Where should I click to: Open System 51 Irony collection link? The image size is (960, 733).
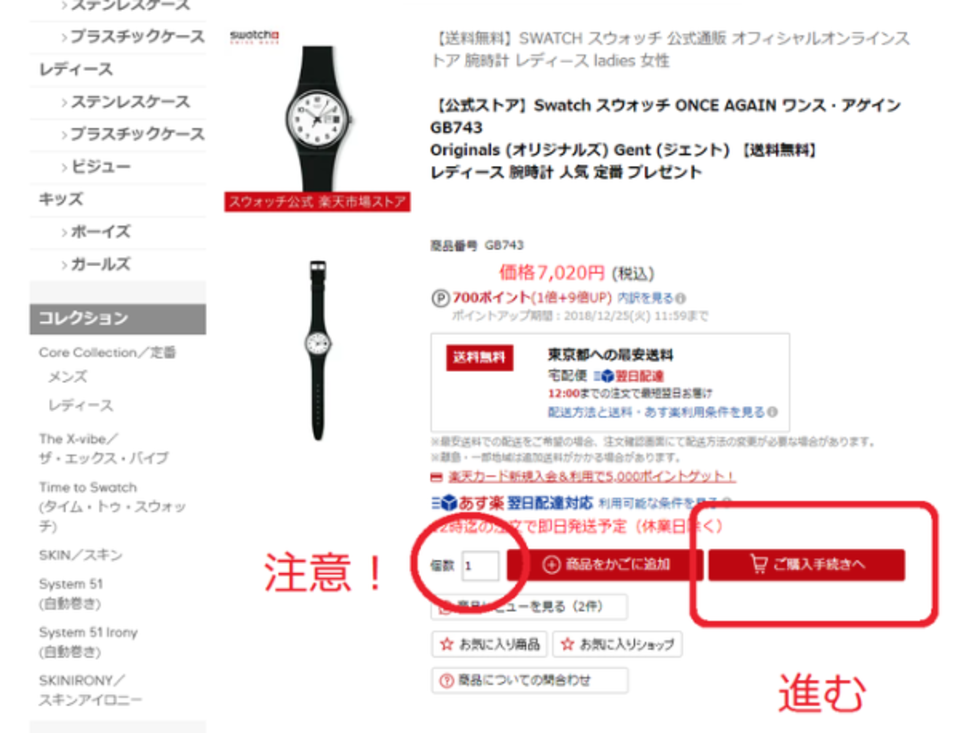click(88, 642)
